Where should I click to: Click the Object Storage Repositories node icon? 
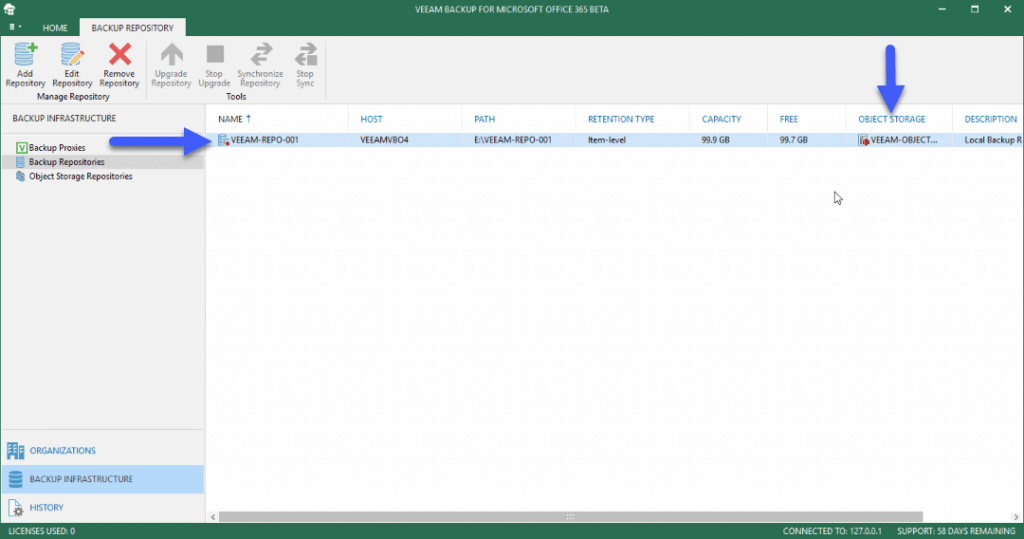pyautogui.click(x=20, y=176)
